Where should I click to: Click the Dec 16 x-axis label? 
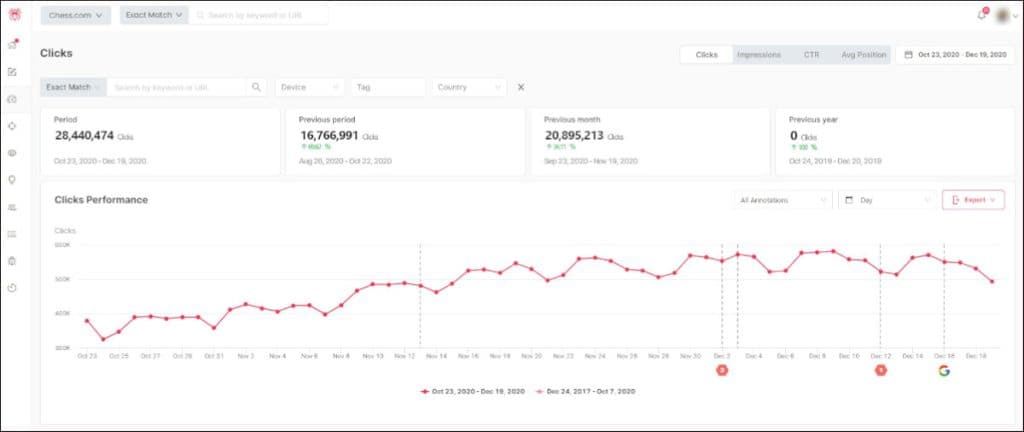point(944,356)
